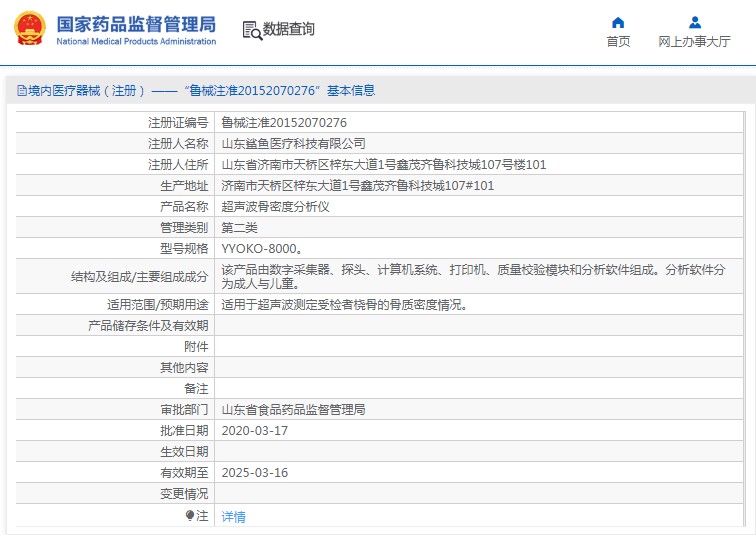The height and width of the screenshot is (535, 756).
Task: Click the 结构及组成 description text
Action: (473, 276)
